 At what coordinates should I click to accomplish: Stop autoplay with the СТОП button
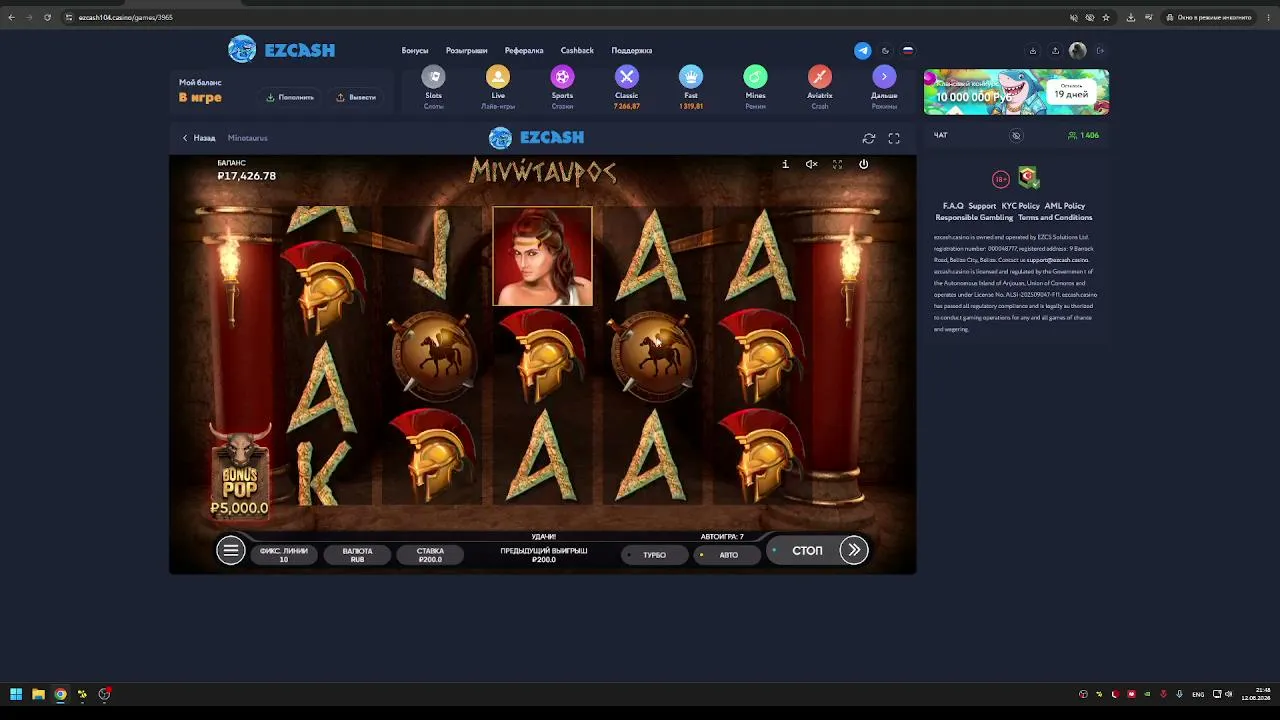pos(807,551)
